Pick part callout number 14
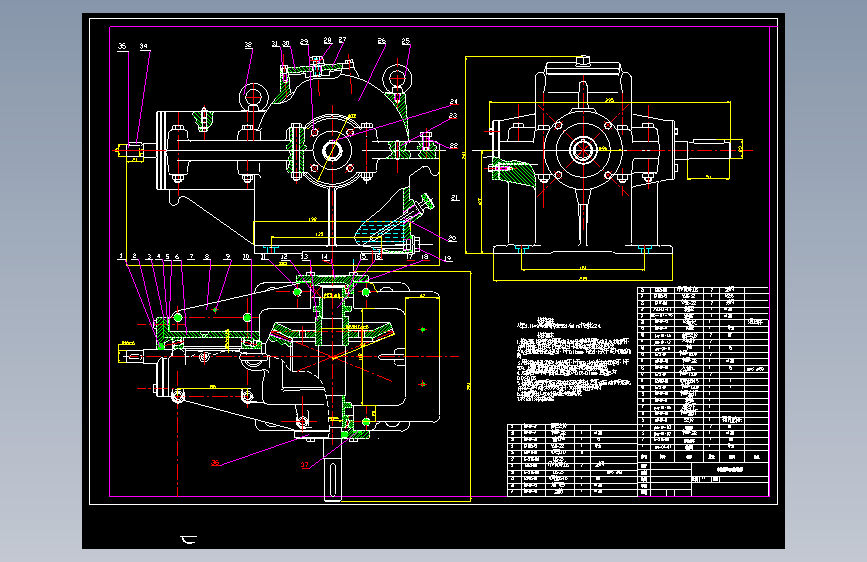The height and width of the screenshot is (562, 867). coord(325,257)
